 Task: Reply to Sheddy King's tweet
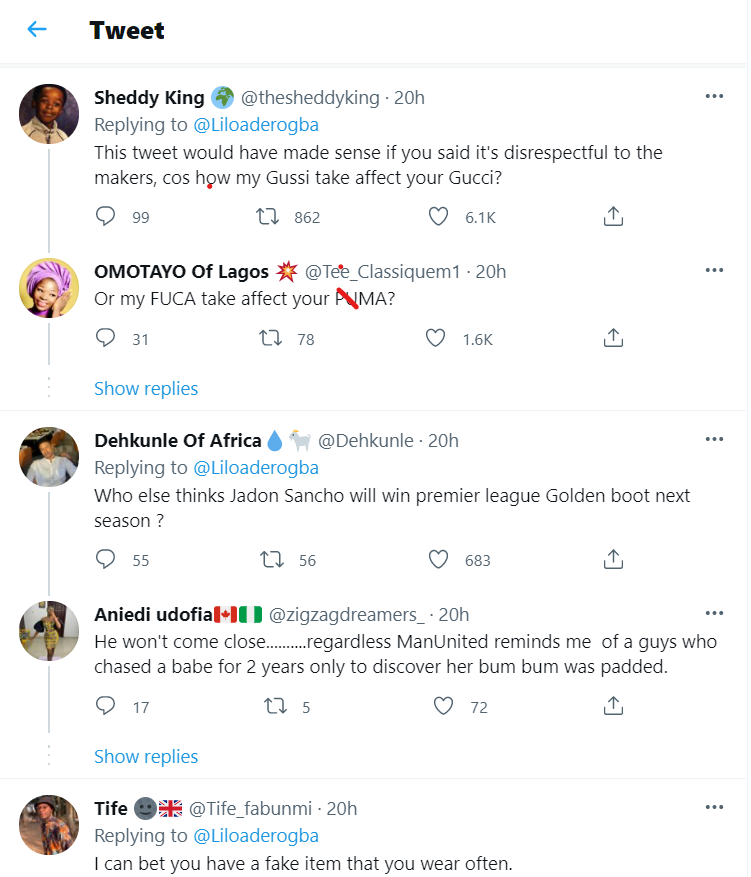tap(106, 217)
